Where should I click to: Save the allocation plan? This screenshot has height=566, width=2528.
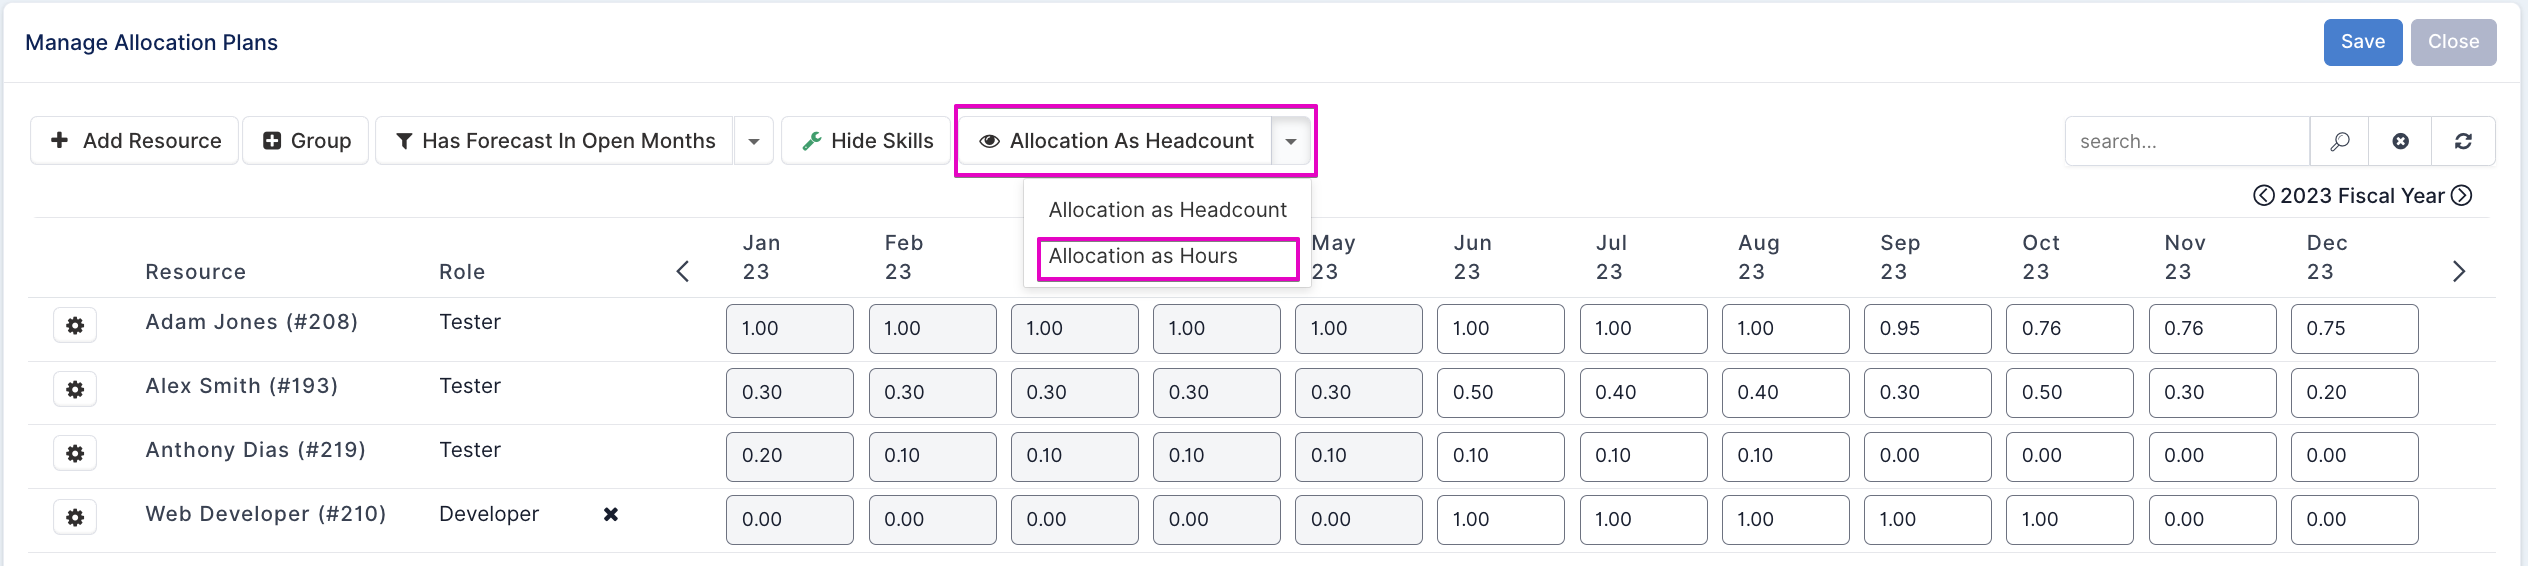[x=2363, y=42]
